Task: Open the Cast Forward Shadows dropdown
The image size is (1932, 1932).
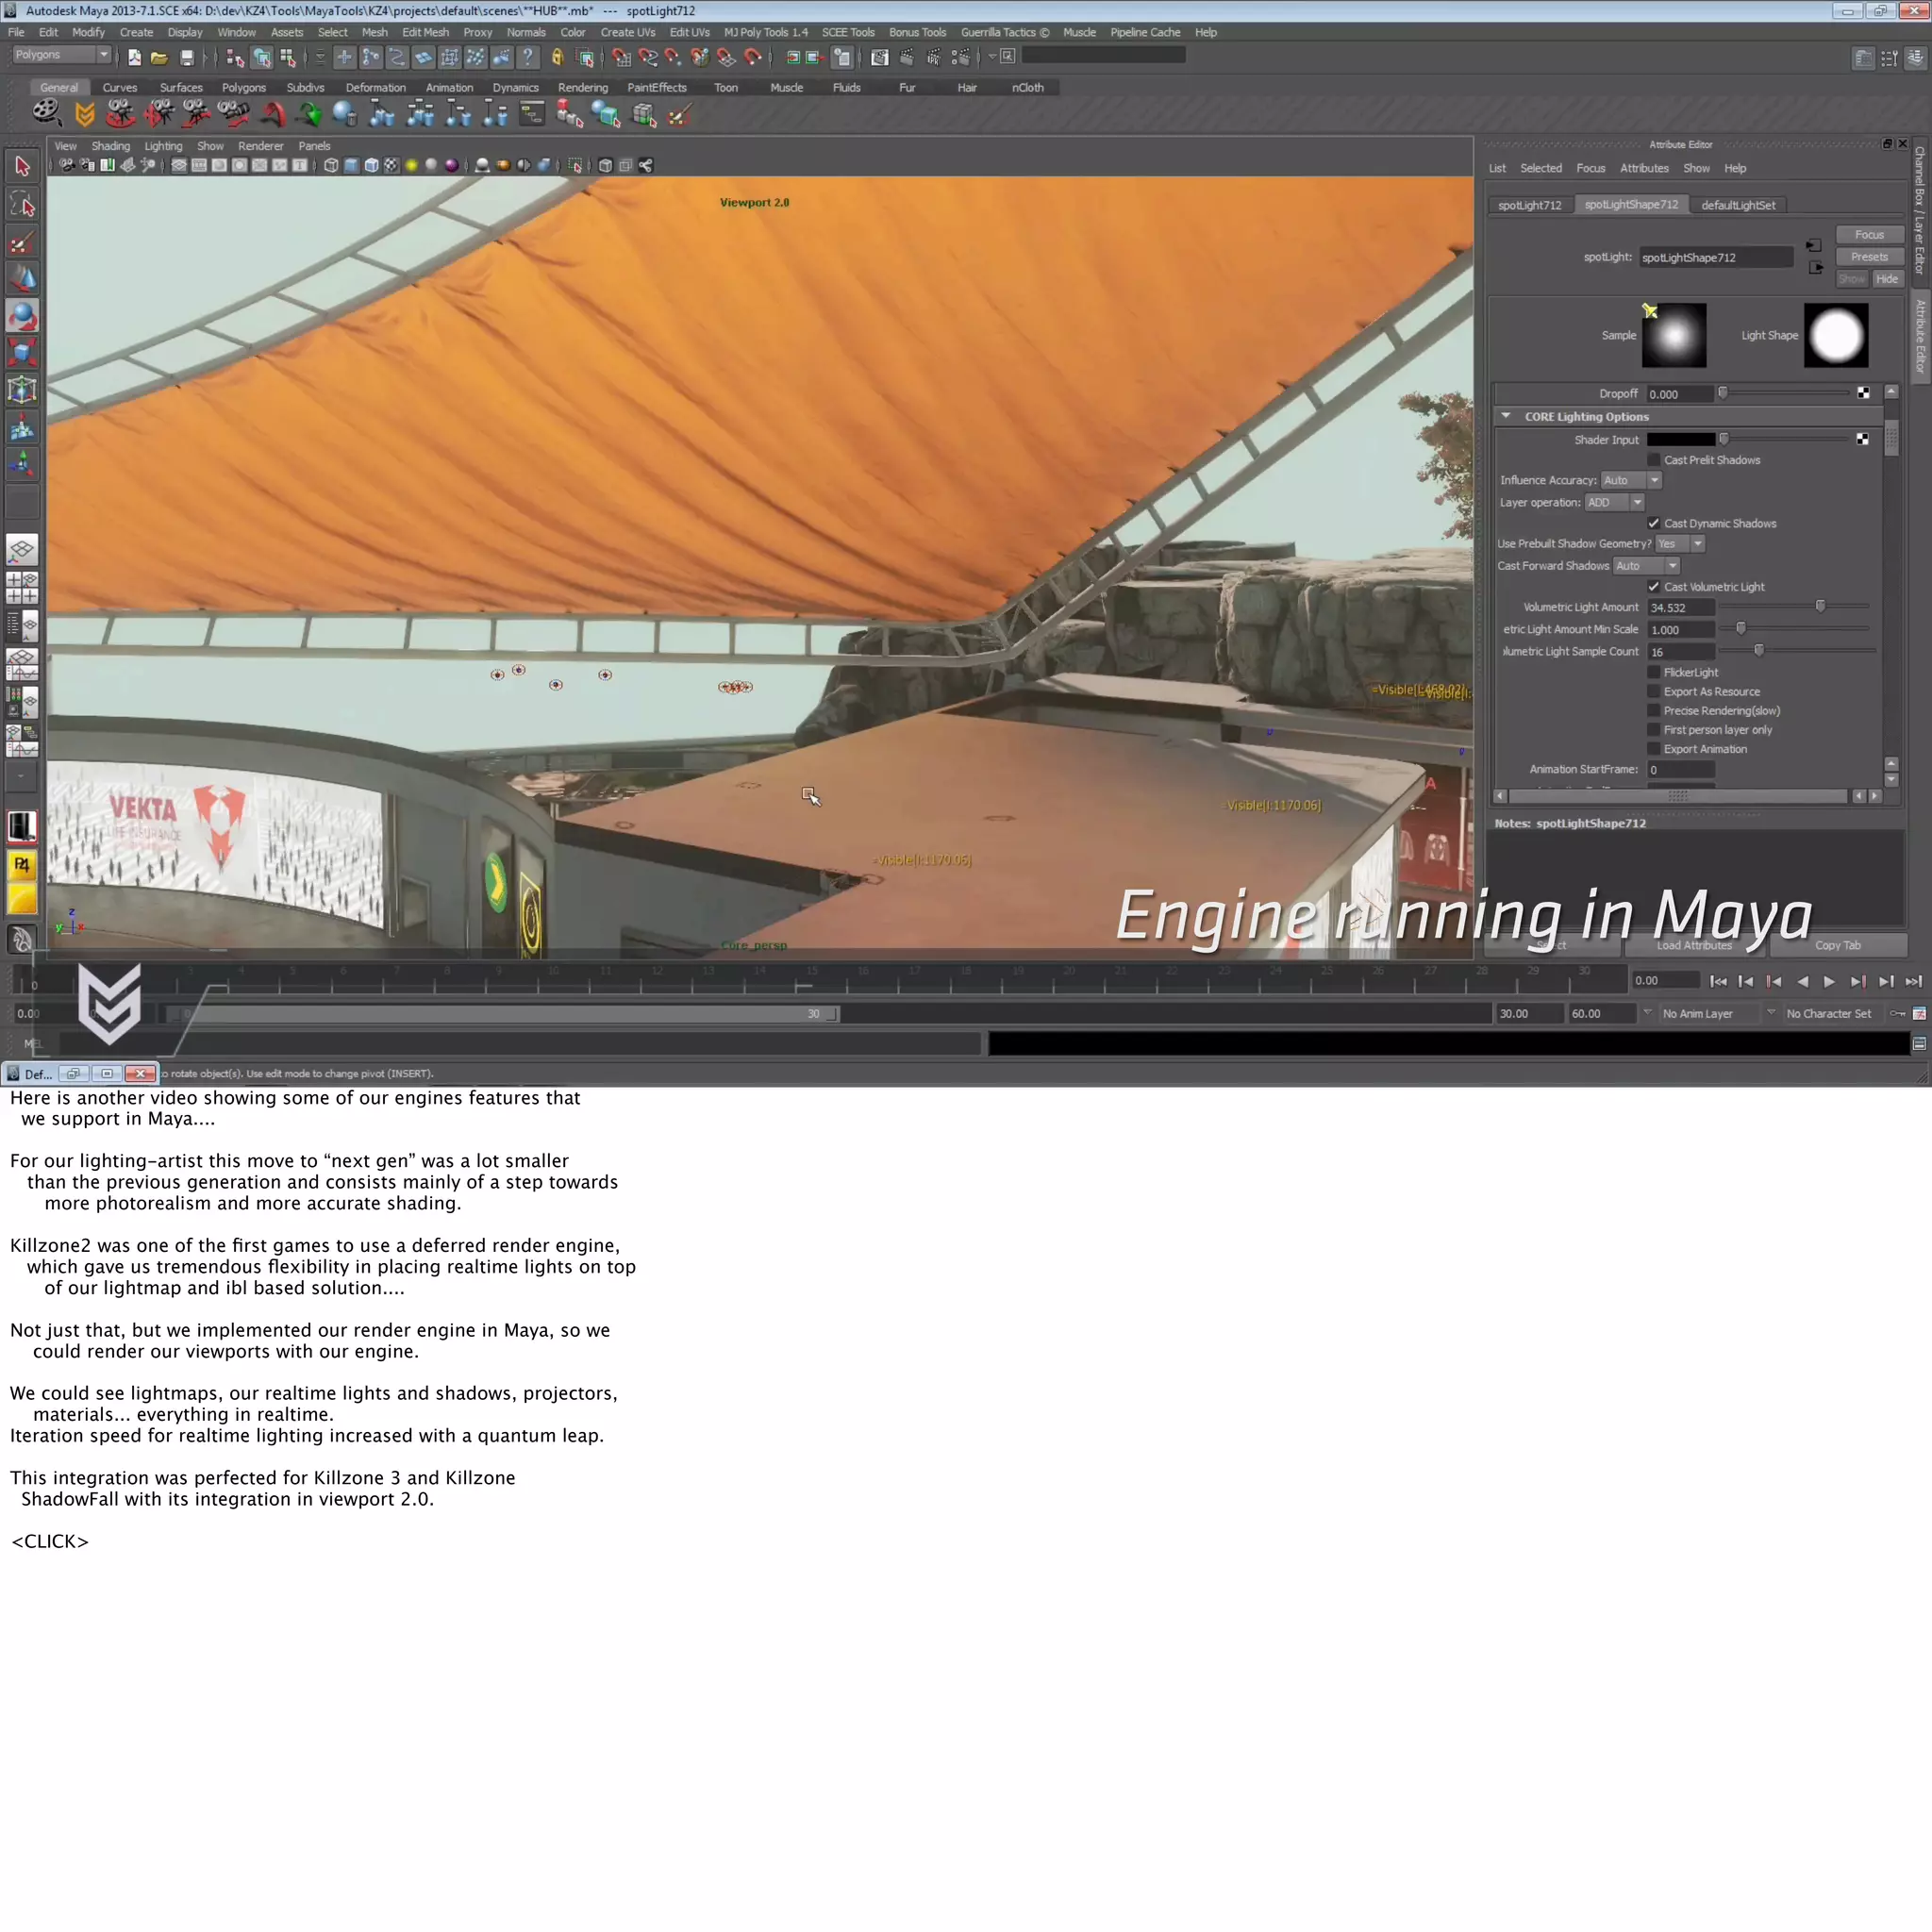Action: click(1646, 566)
